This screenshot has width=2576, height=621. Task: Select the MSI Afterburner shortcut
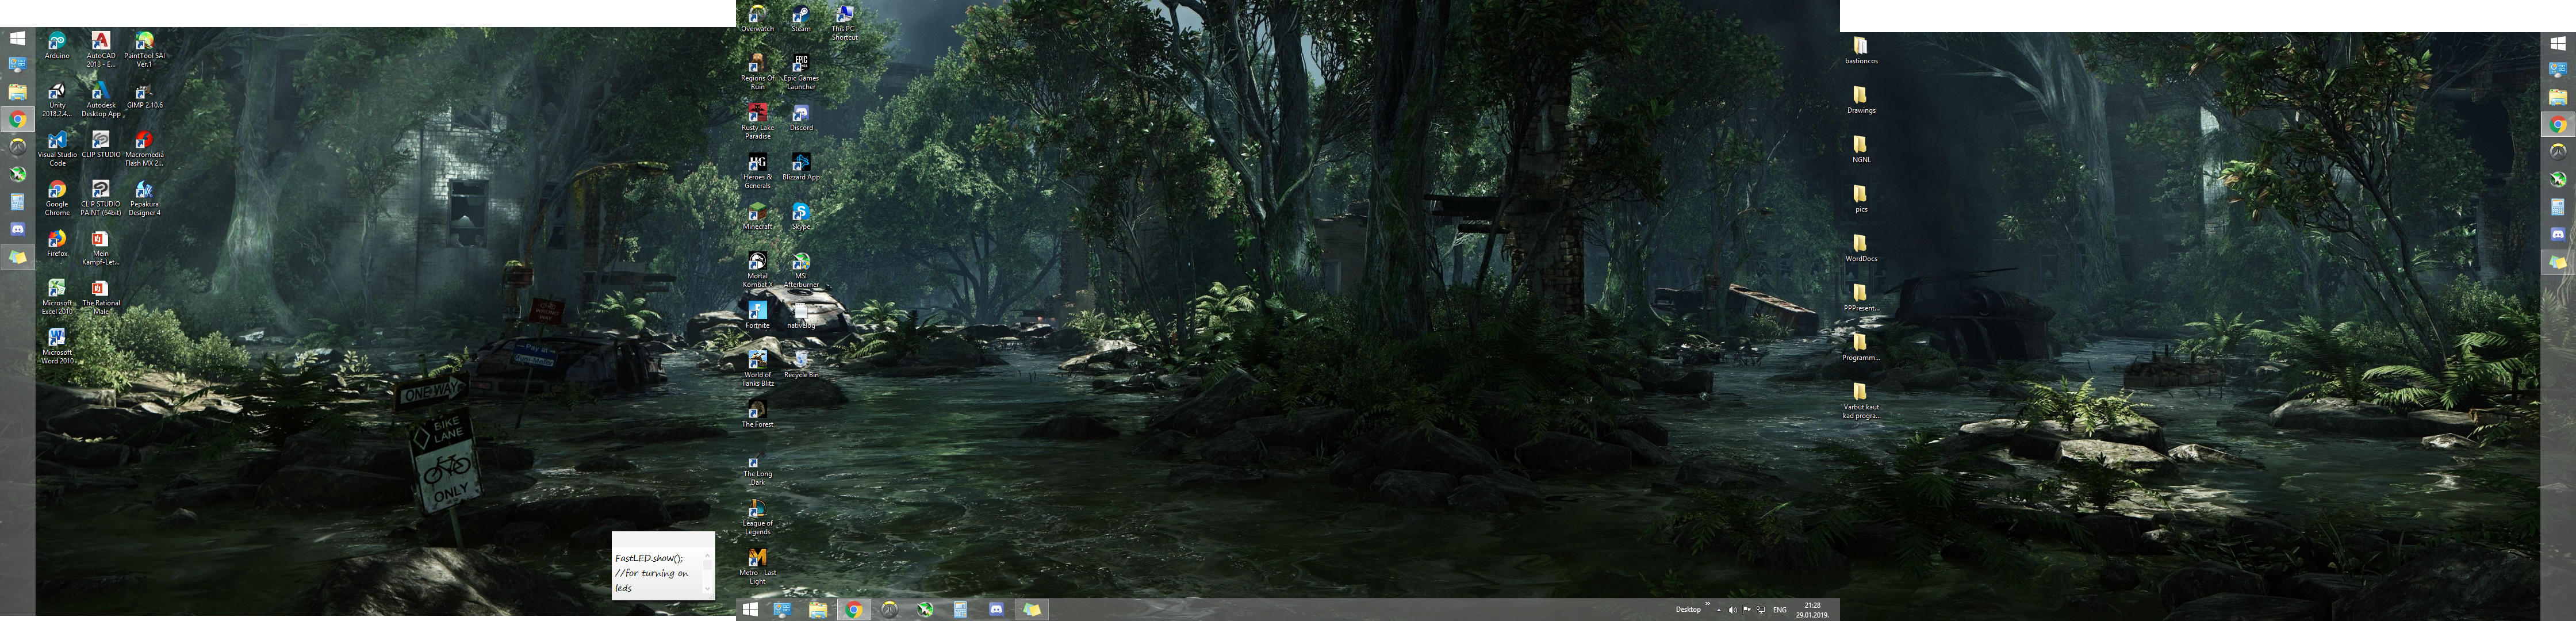(x=801, y=270)
